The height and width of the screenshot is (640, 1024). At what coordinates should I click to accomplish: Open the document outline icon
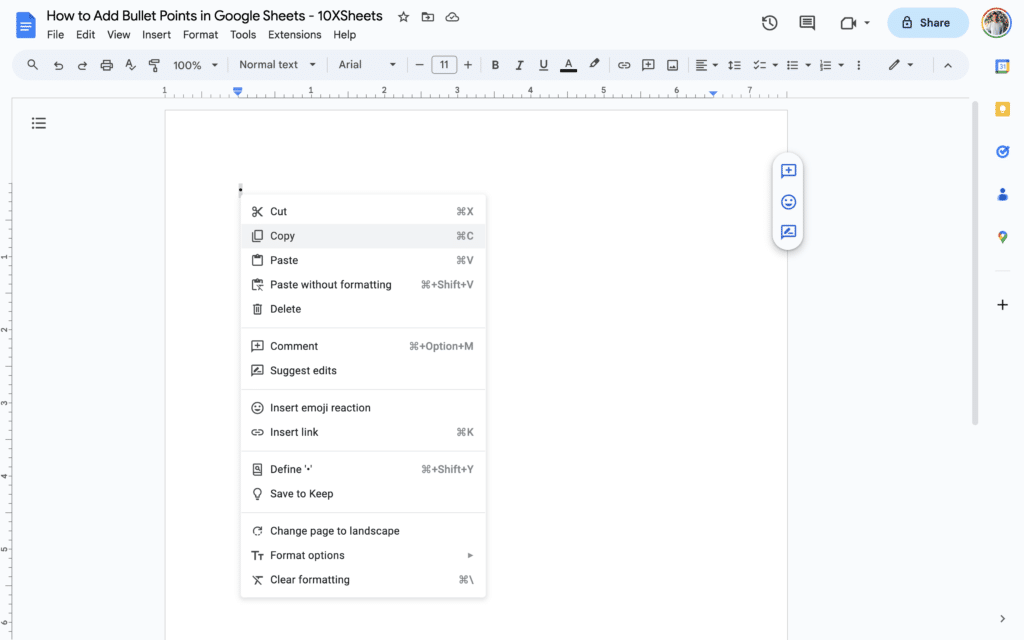coord(39,123)
